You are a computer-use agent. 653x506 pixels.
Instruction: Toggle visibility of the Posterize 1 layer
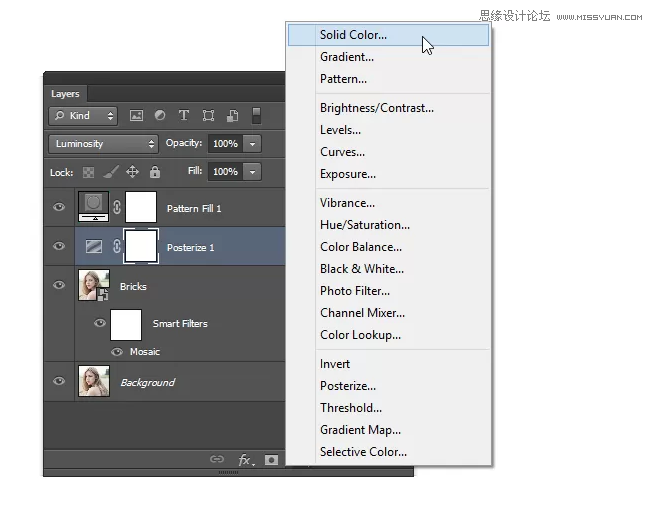pos(59,247)
